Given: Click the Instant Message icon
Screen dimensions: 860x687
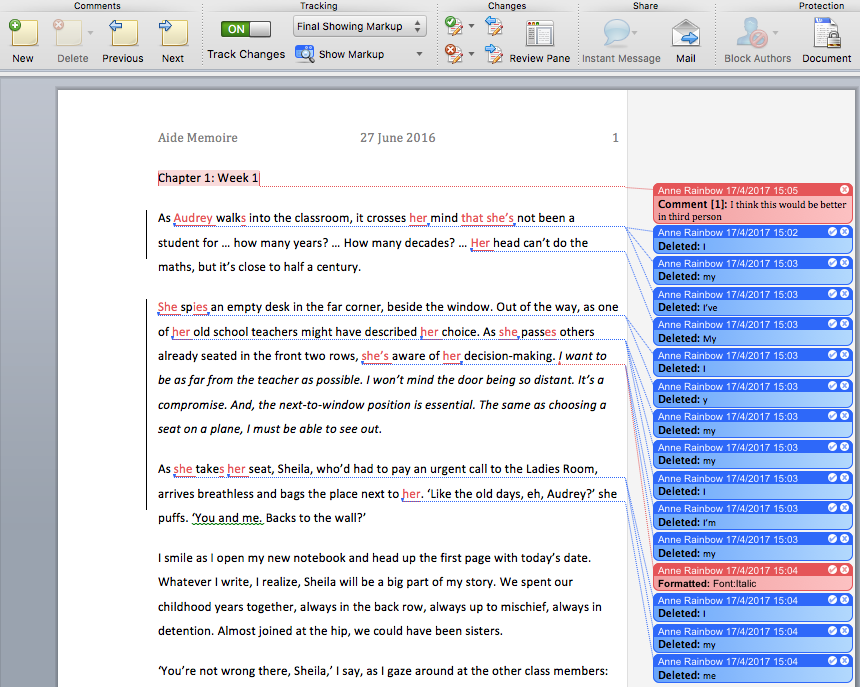Looking at the screenshot, I should click(616, 33).
